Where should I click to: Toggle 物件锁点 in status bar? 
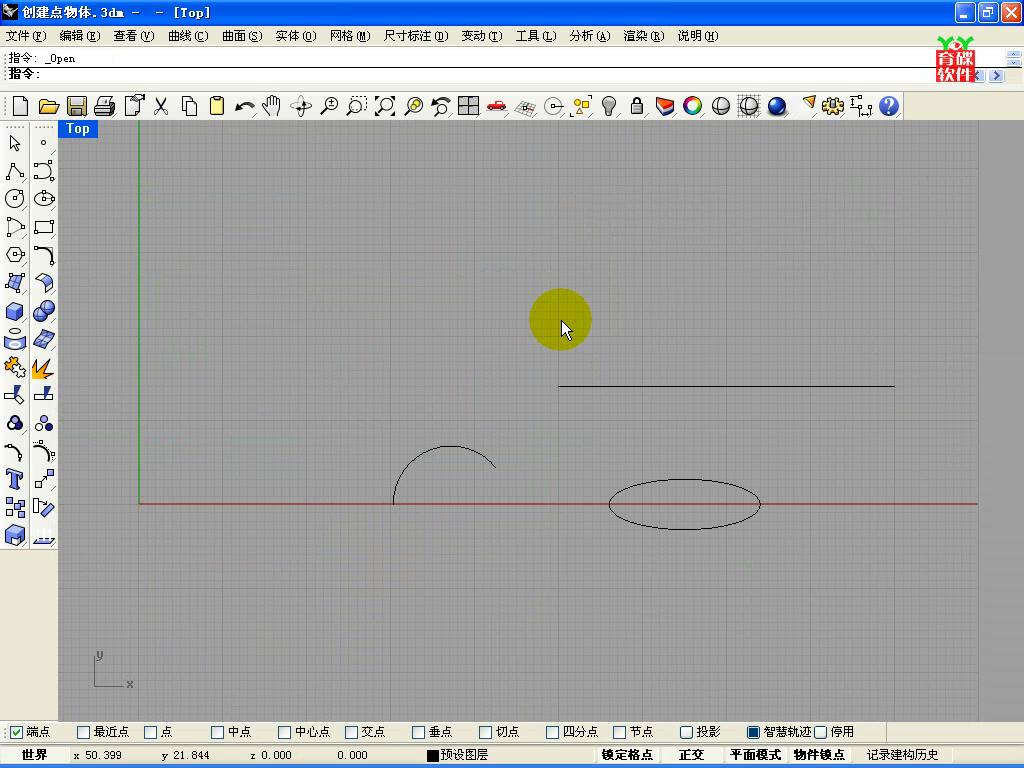click(x=819, y=755)
